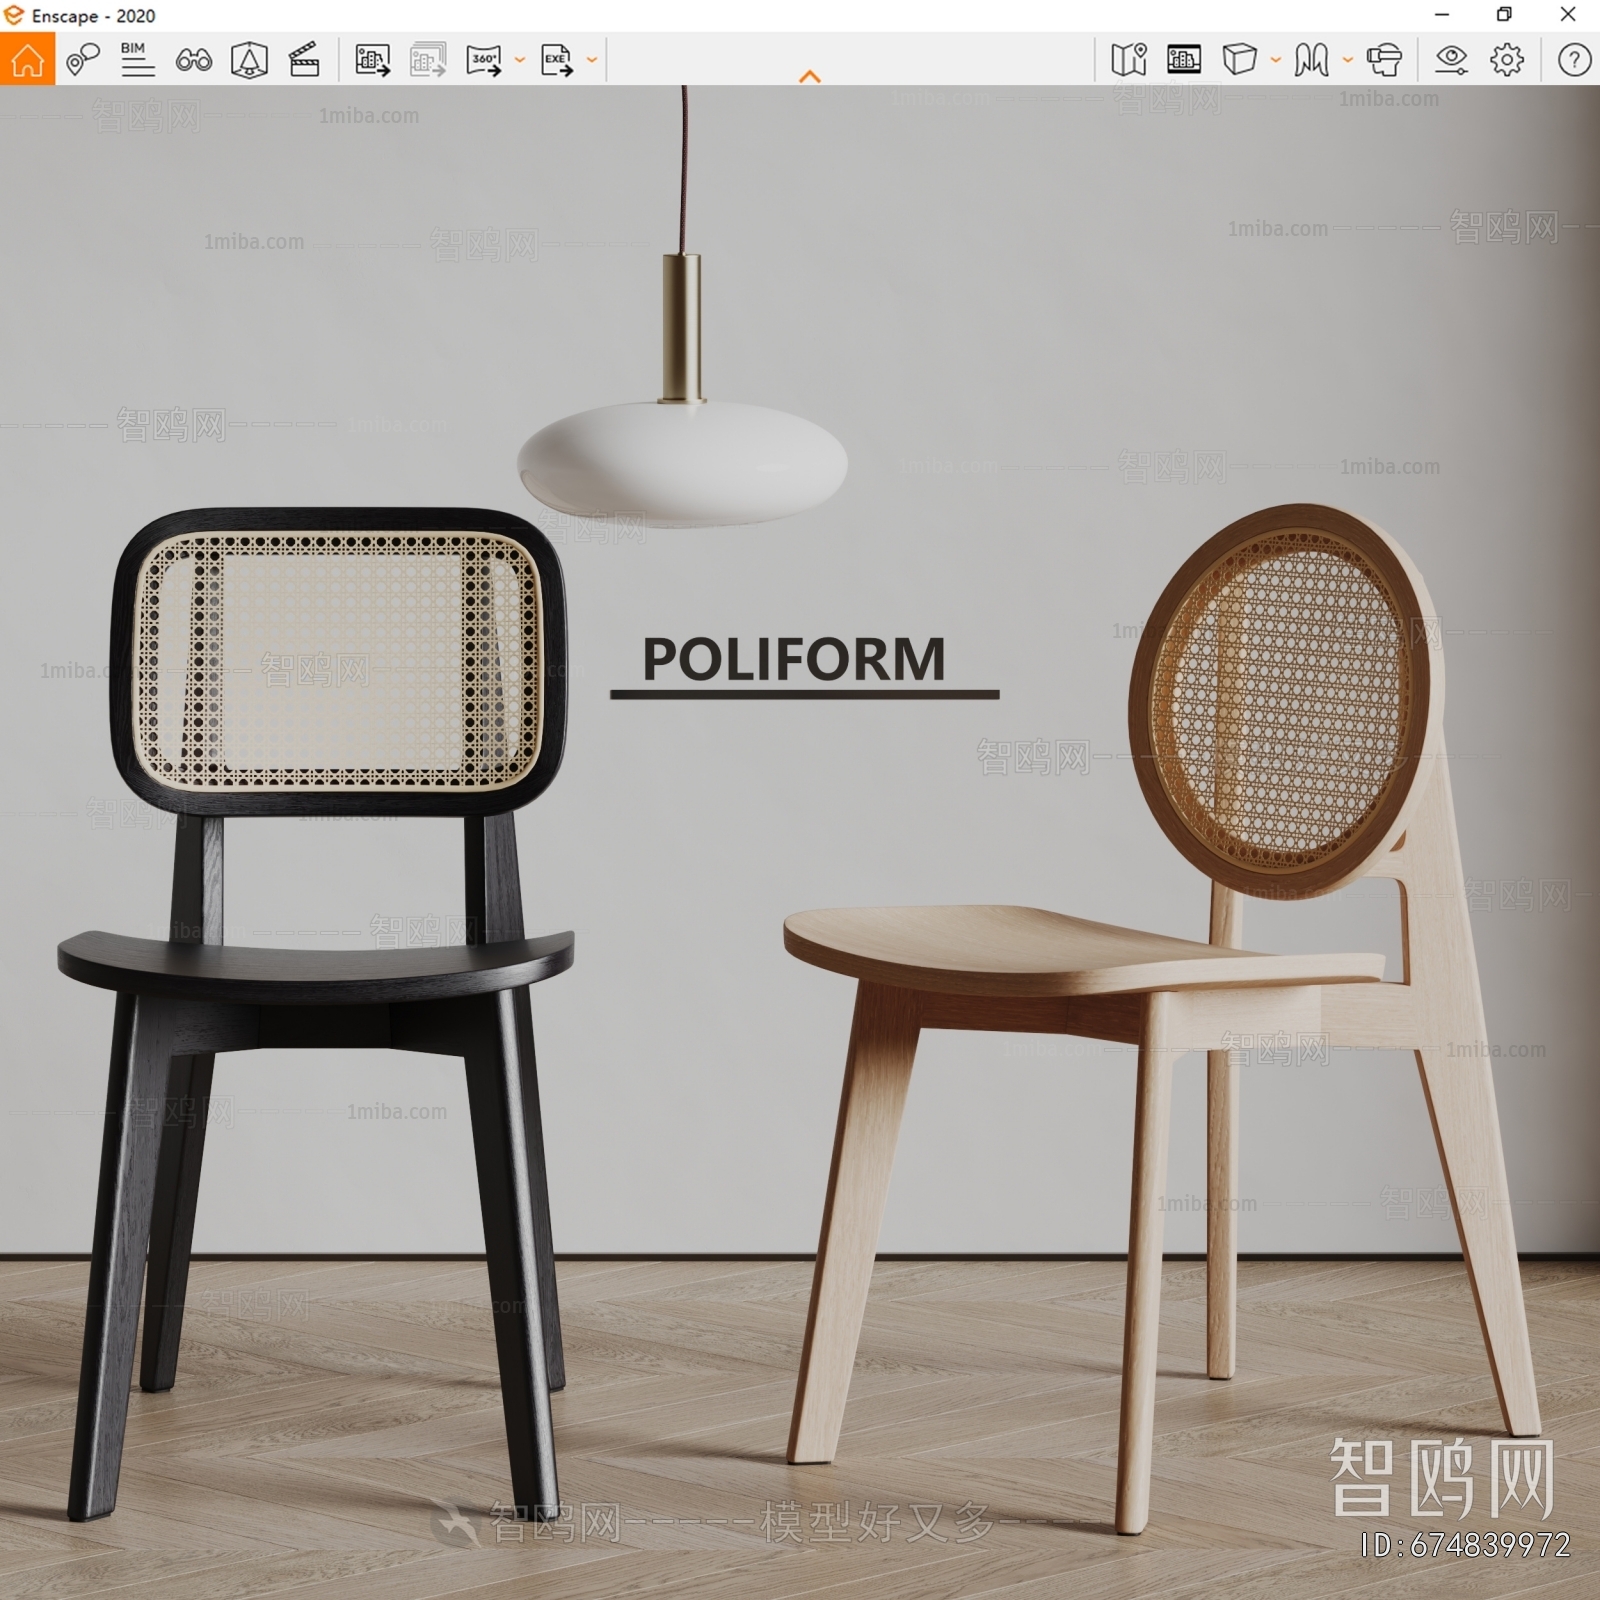The width and height of the screenshot is (1600, 1600).
Task: Toggle the walk/fly navigation mode icon
Action: pos(1311,60)
